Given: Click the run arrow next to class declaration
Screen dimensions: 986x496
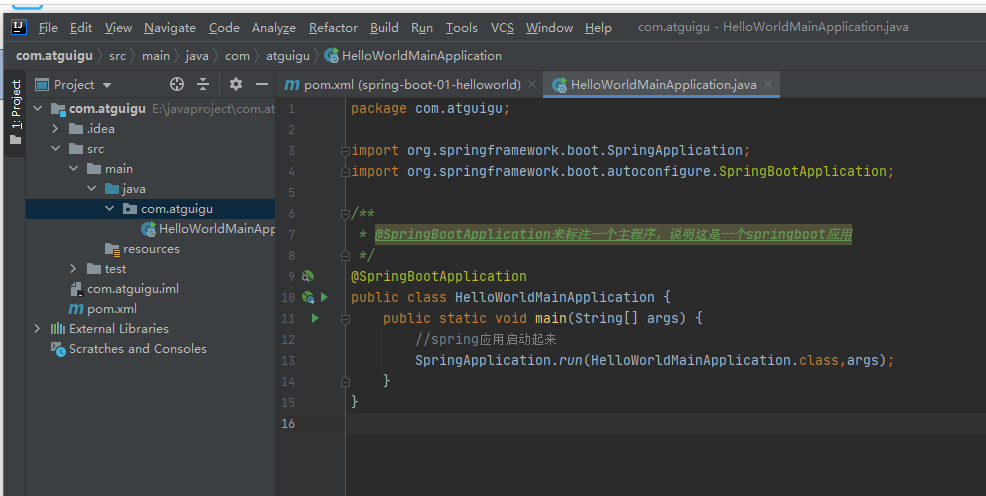Looking at the screenshot, I should point(324,297).
